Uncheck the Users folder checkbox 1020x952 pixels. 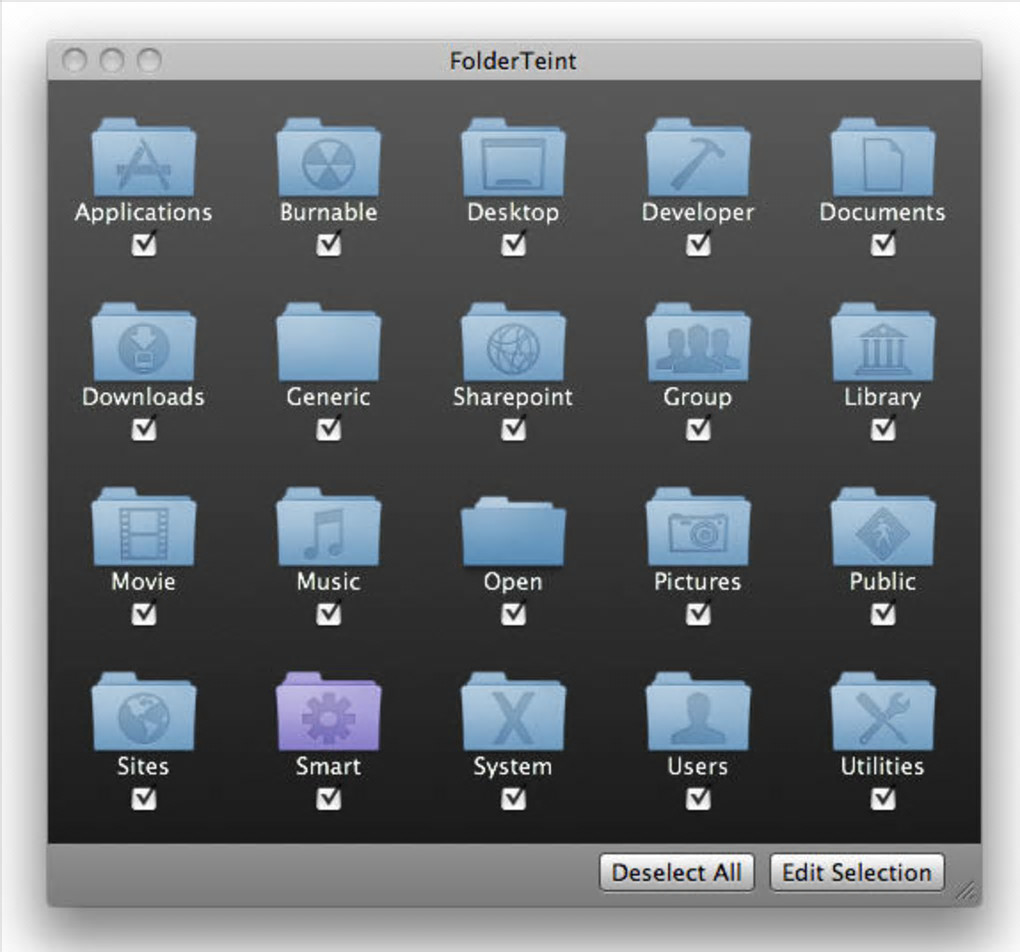[x=698, y=799]
